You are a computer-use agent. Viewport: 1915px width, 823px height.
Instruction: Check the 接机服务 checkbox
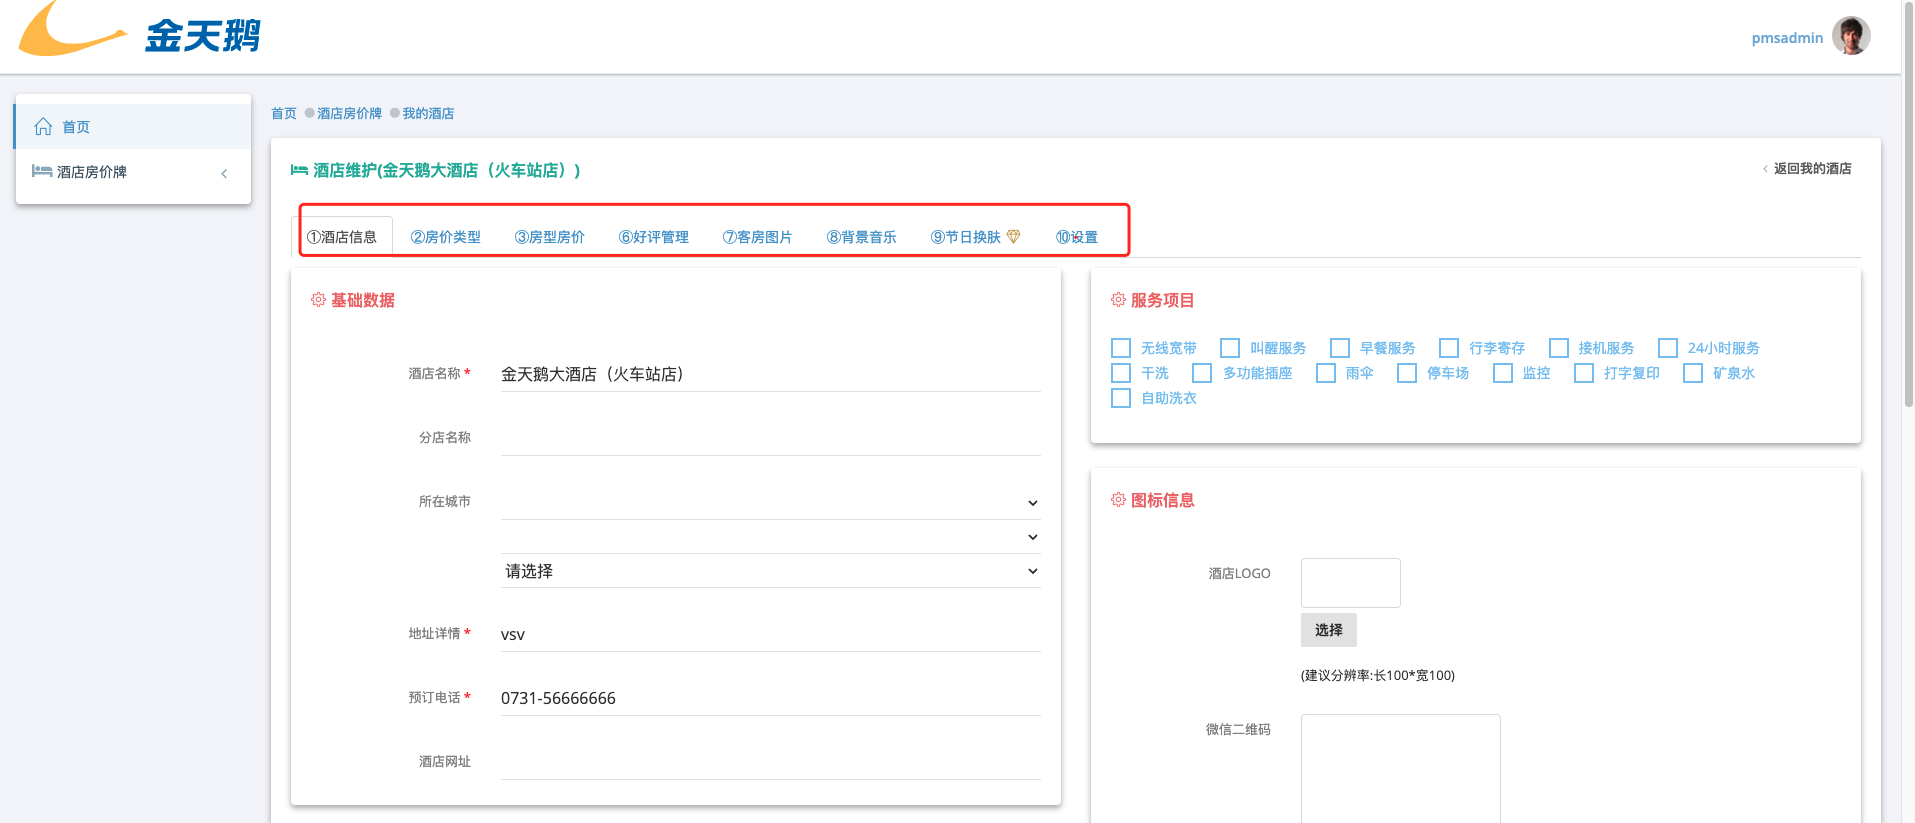(x=1559, y=348)
